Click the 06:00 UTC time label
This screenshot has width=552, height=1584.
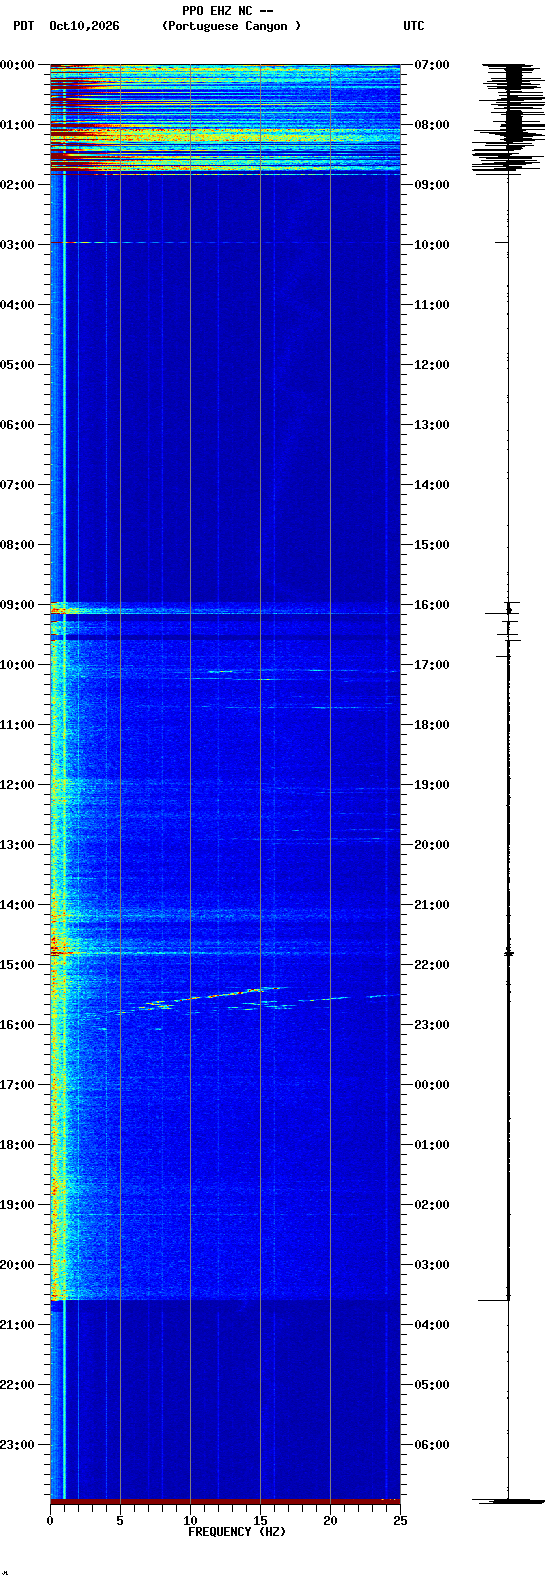[432, 1445]
